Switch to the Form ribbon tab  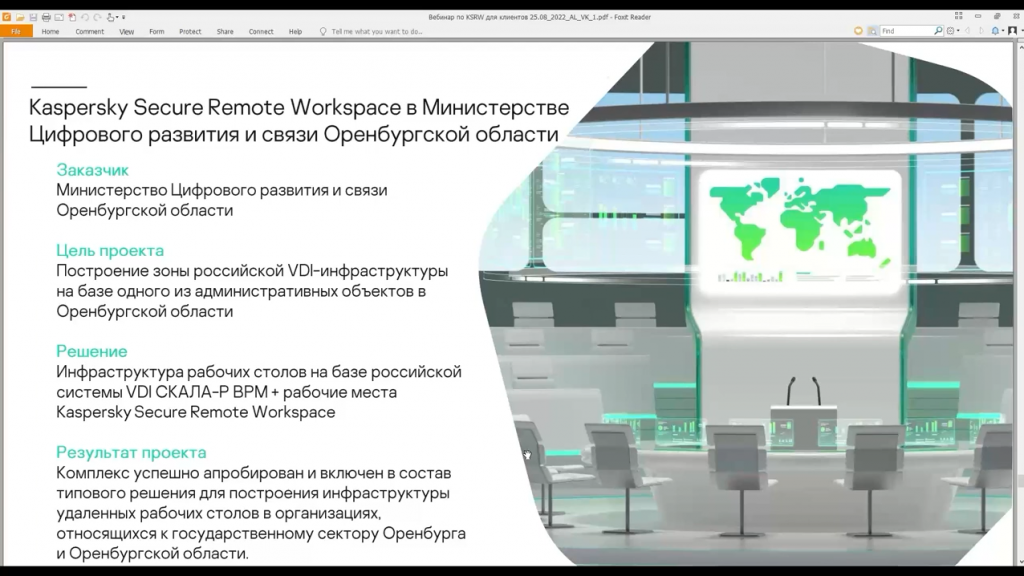point(157,31)
